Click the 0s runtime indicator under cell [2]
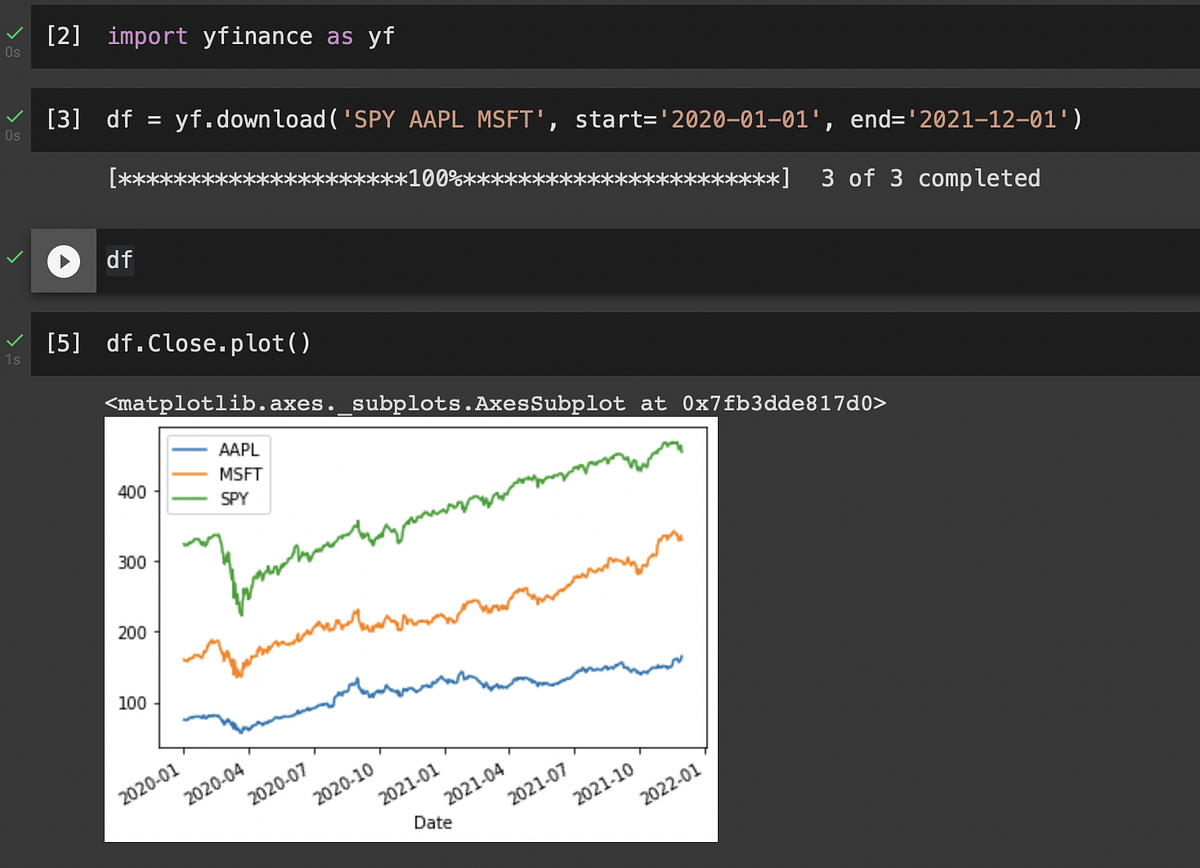The height and width of the screenshot is (868, 1200). tap(13, 52)
